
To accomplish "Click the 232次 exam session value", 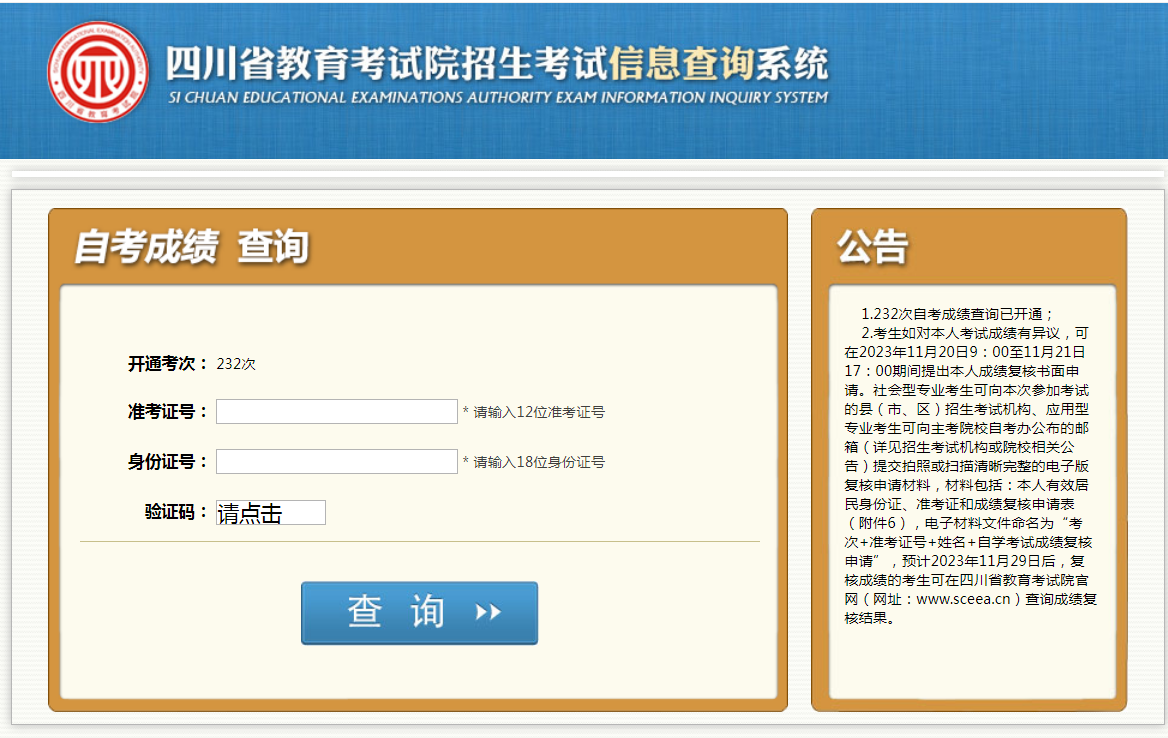I will coord(236,364).
